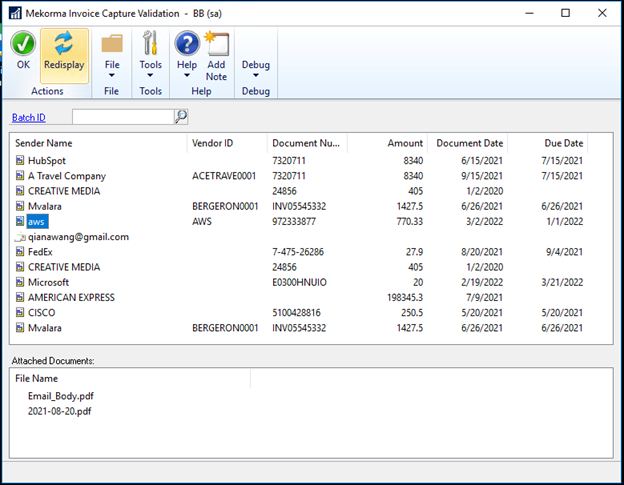624x485 pixels.
Task: Open the Debug dropdown menu
Action: pos(255,69)
